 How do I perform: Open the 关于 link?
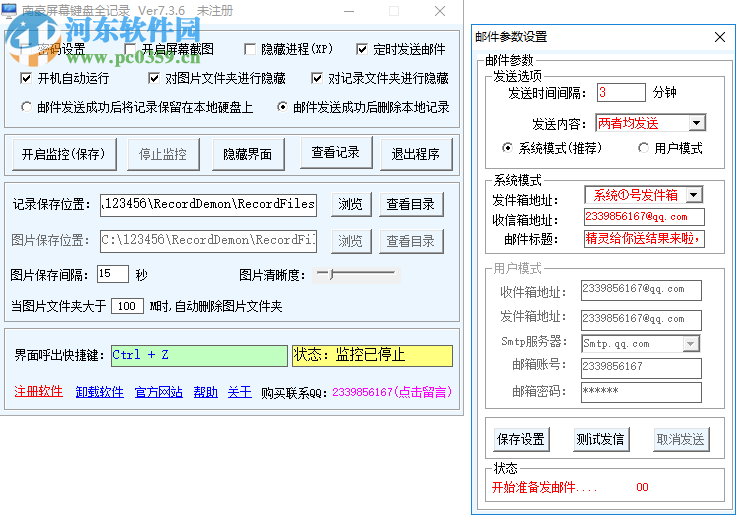coord(239,392)
